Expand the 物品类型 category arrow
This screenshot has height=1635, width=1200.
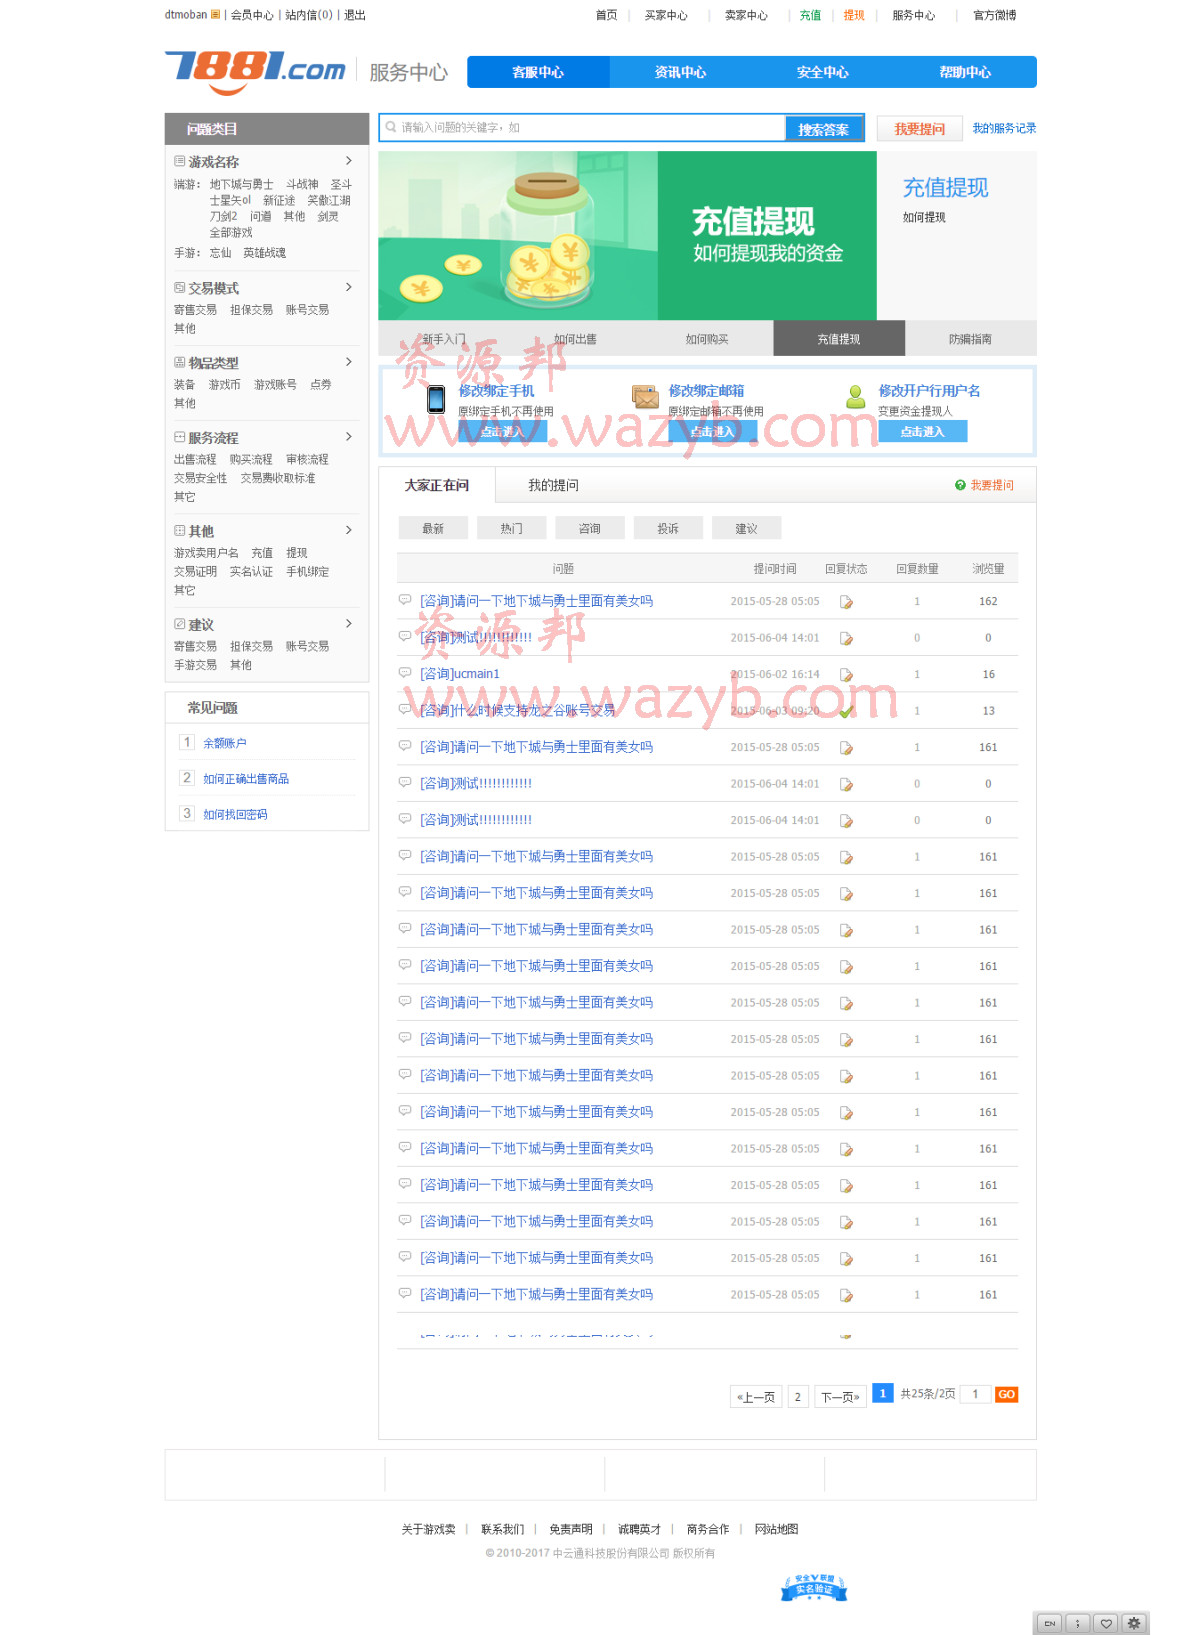(349, 362)
